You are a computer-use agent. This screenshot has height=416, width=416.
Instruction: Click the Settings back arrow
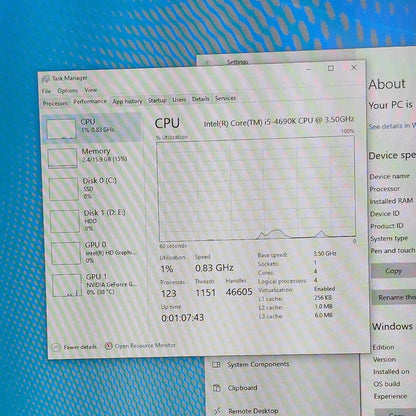pos(208,62)
